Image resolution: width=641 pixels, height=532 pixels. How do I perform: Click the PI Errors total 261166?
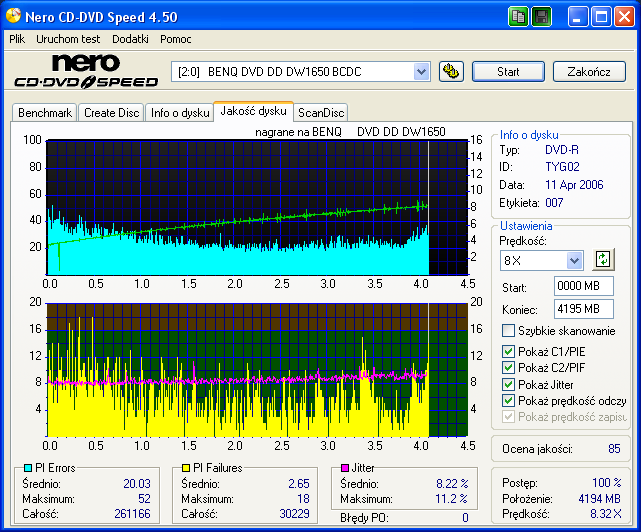tap(132, 514)
